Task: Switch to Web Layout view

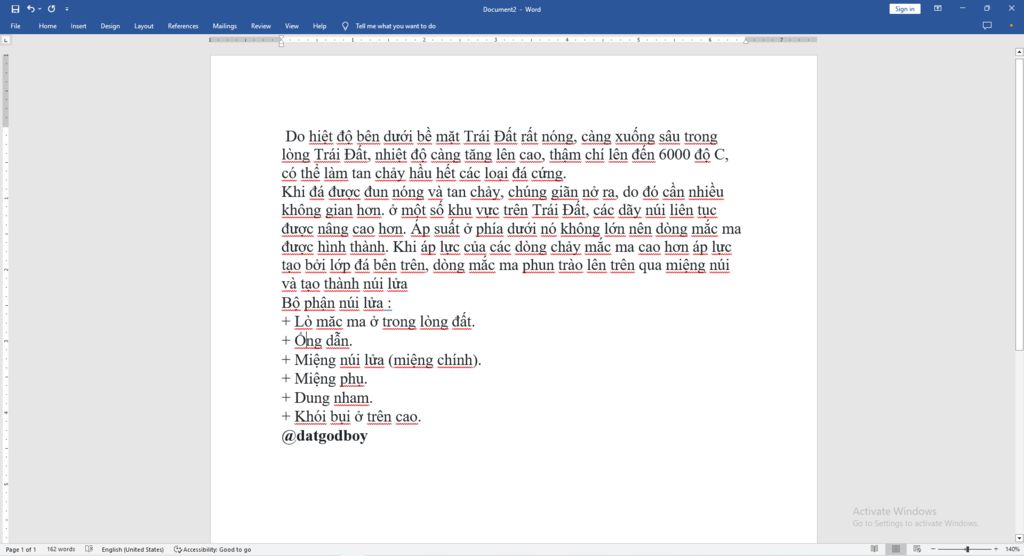Action: (918, 549)
